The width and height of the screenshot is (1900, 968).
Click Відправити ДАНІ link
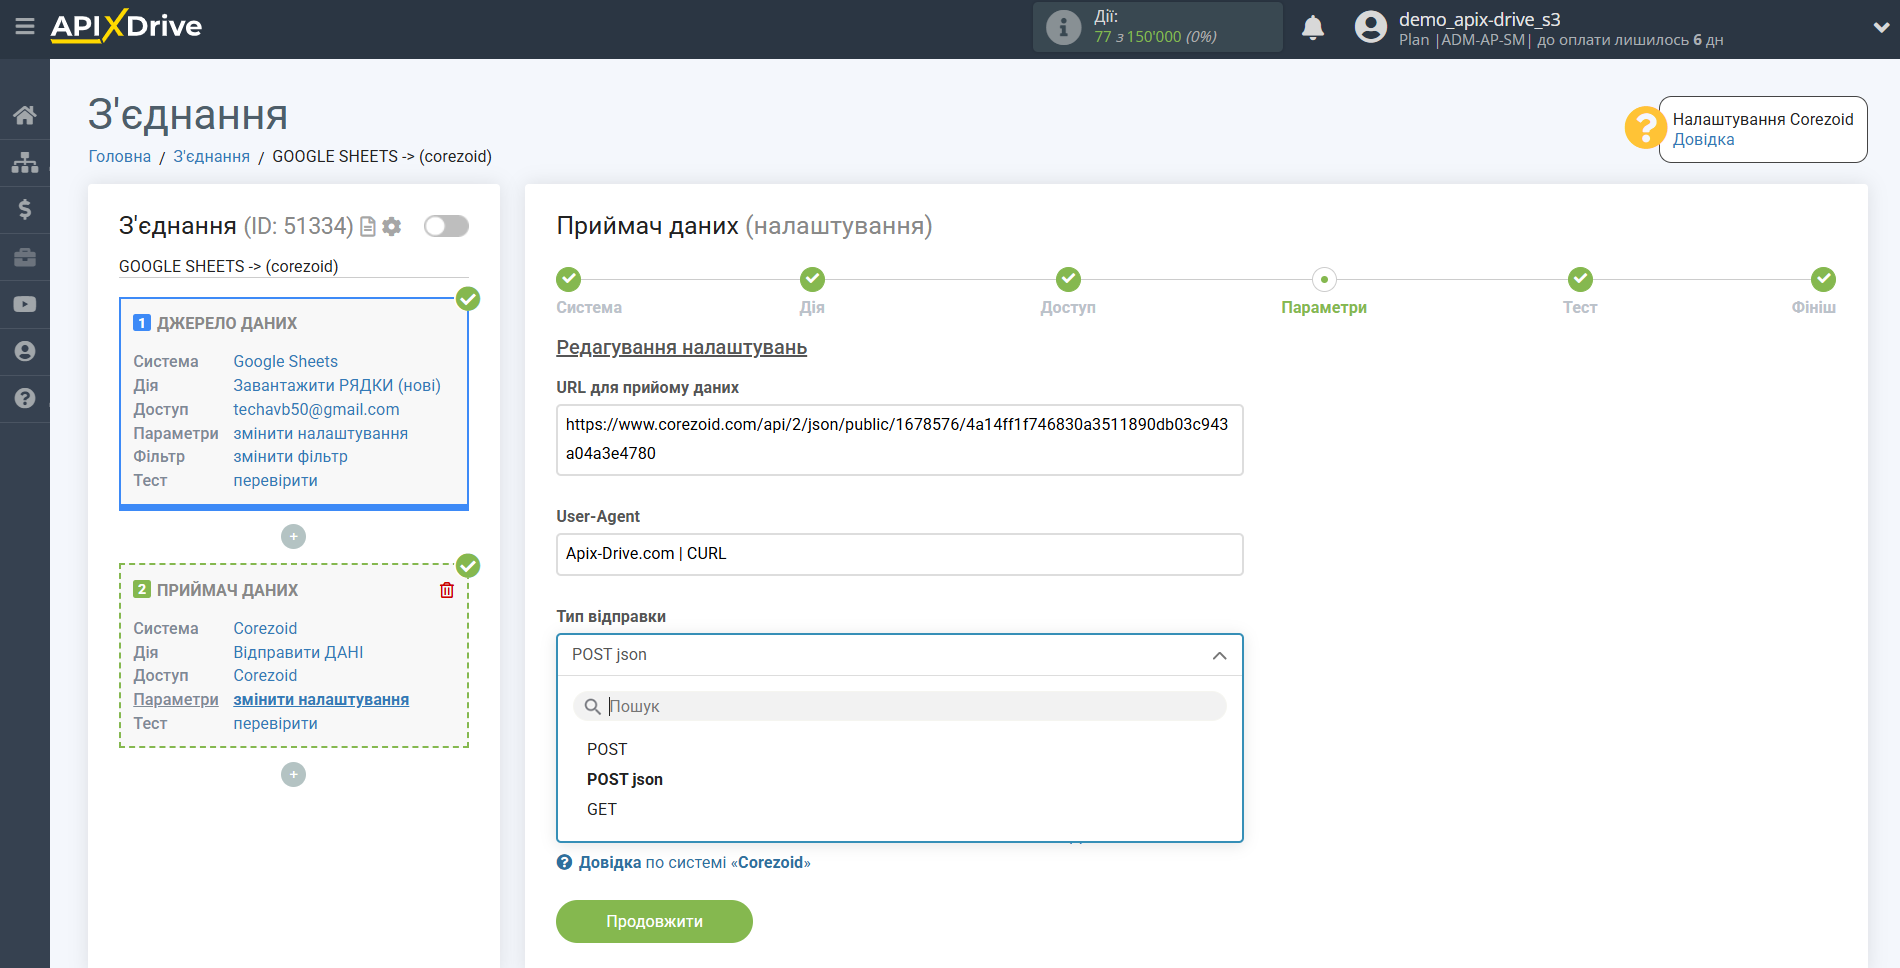pos(298,652)
